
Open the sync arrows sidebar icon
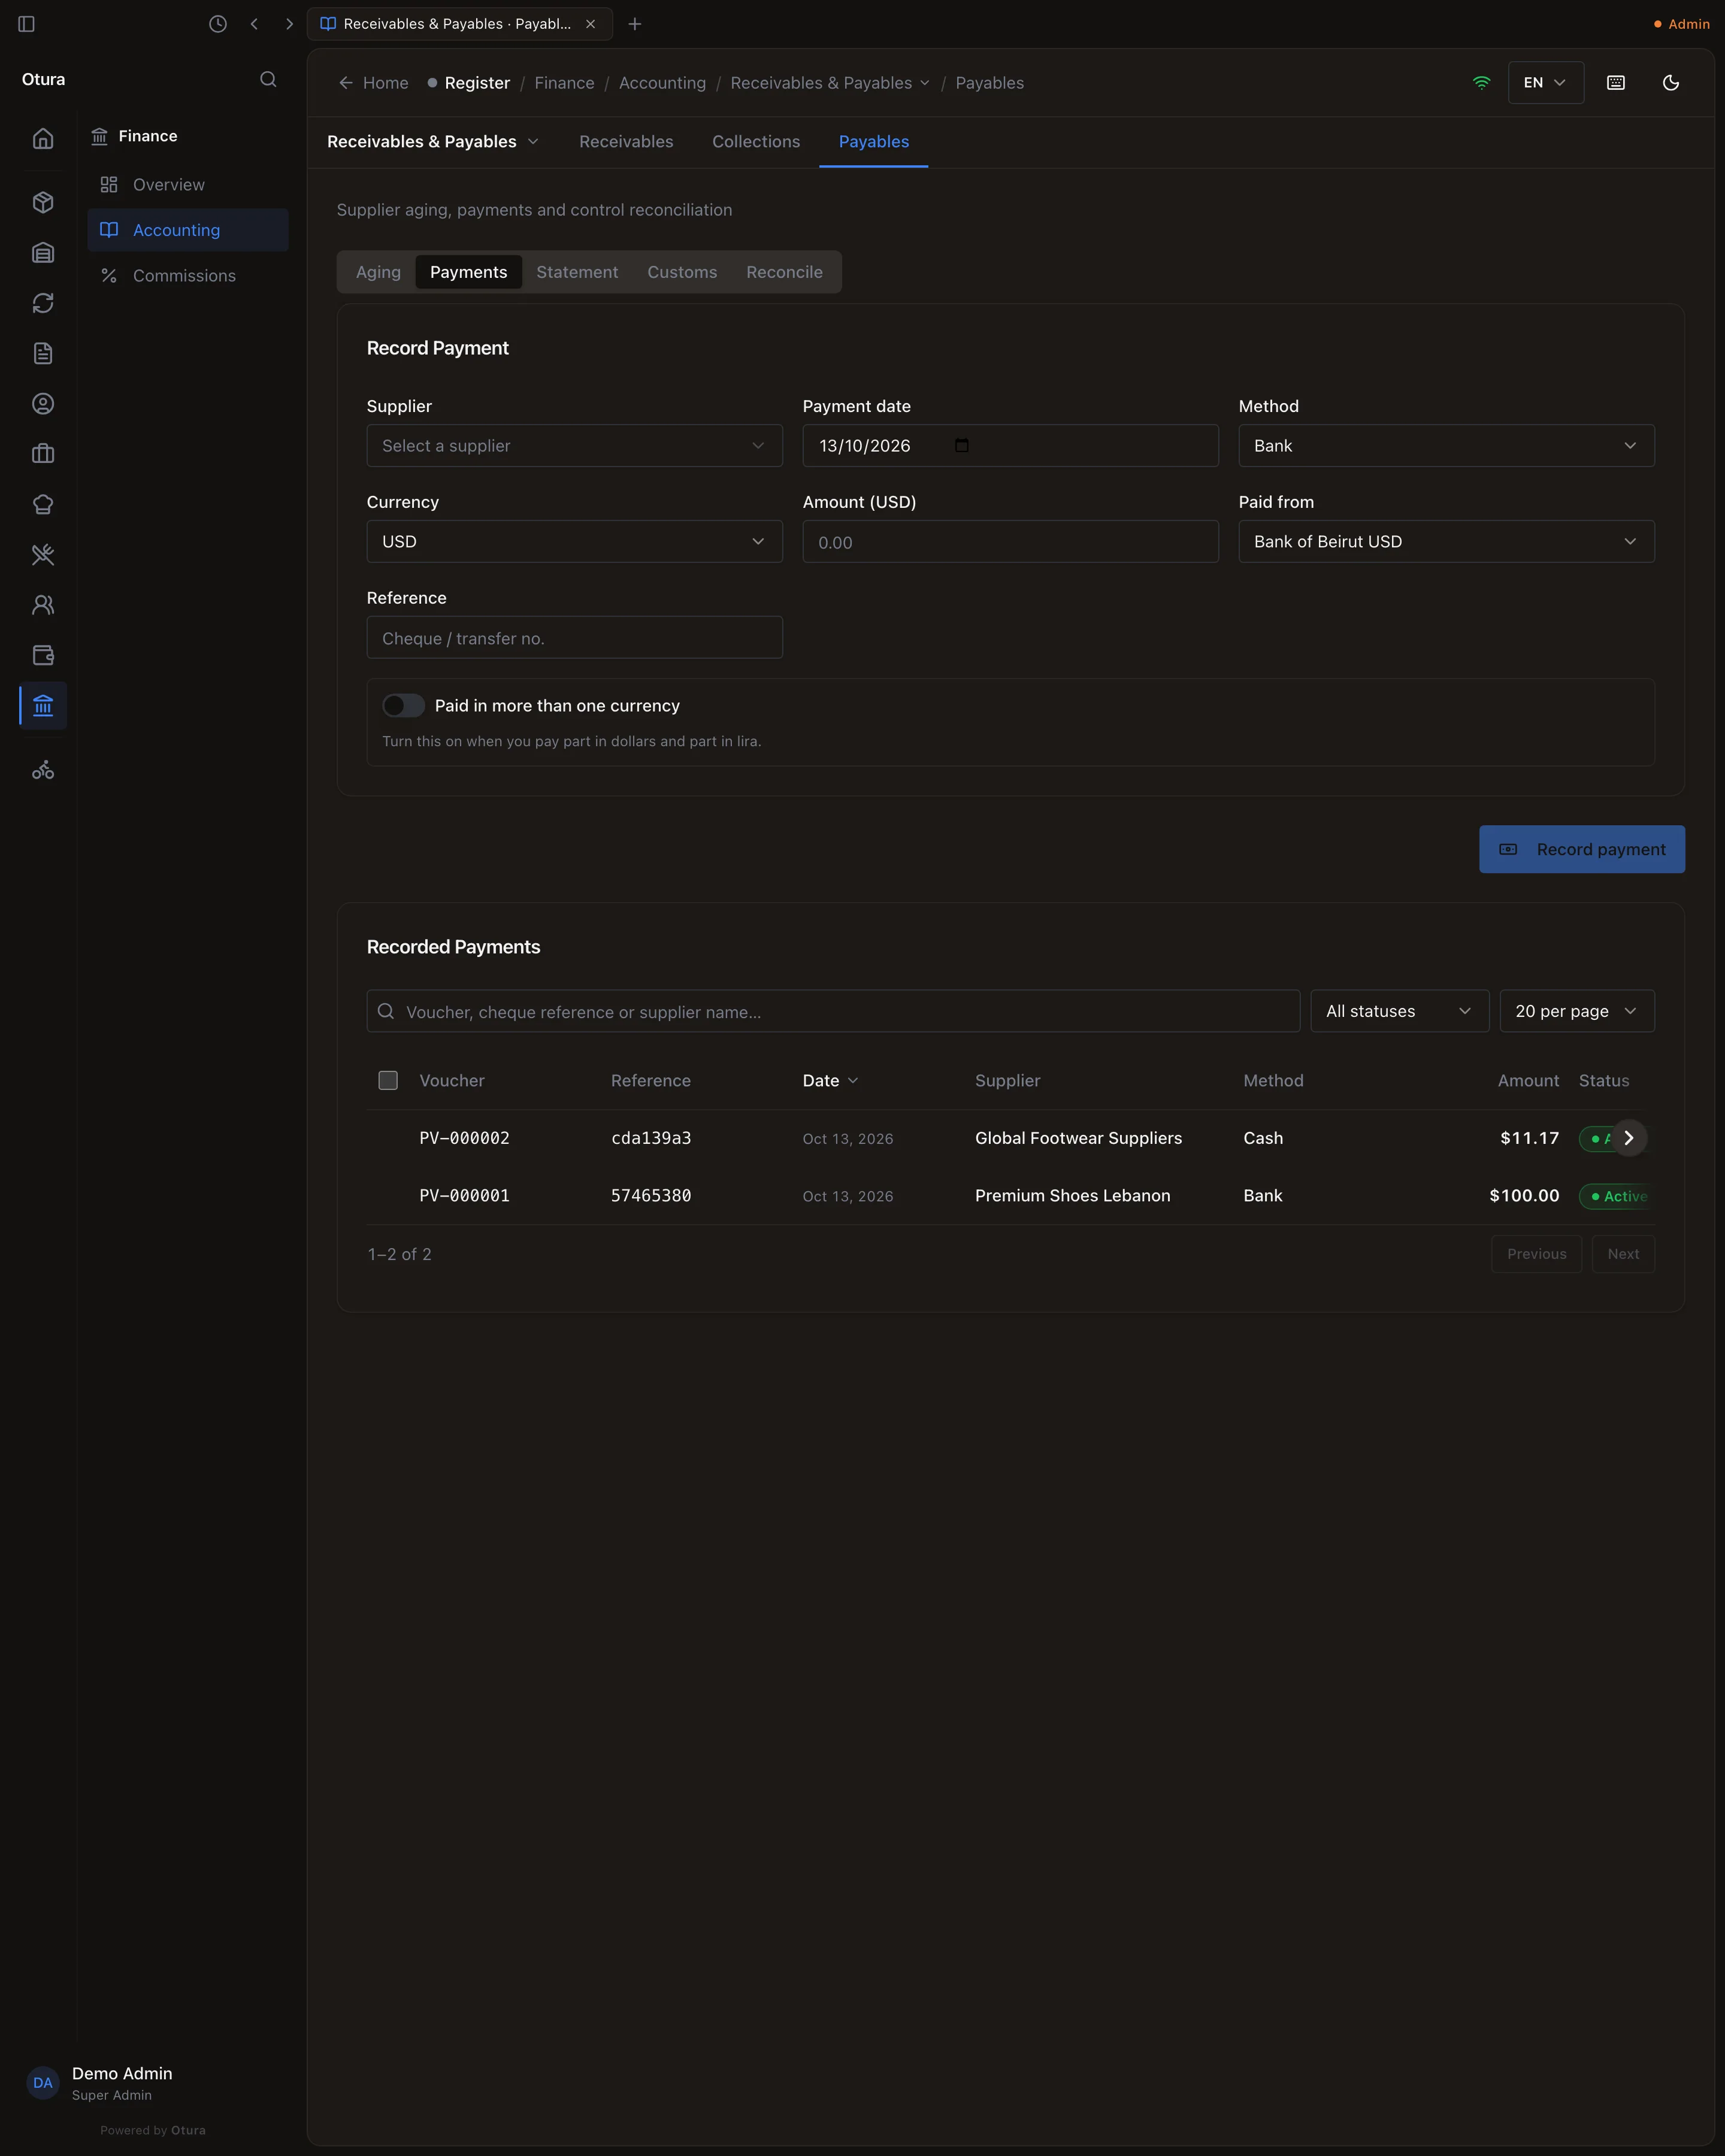click(43, 303)
